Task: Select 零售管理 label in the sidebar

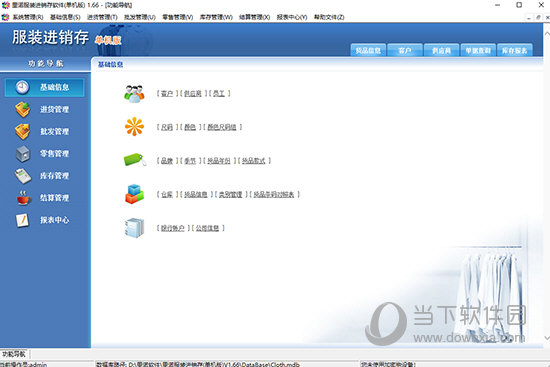Action: tap(54, 154)
